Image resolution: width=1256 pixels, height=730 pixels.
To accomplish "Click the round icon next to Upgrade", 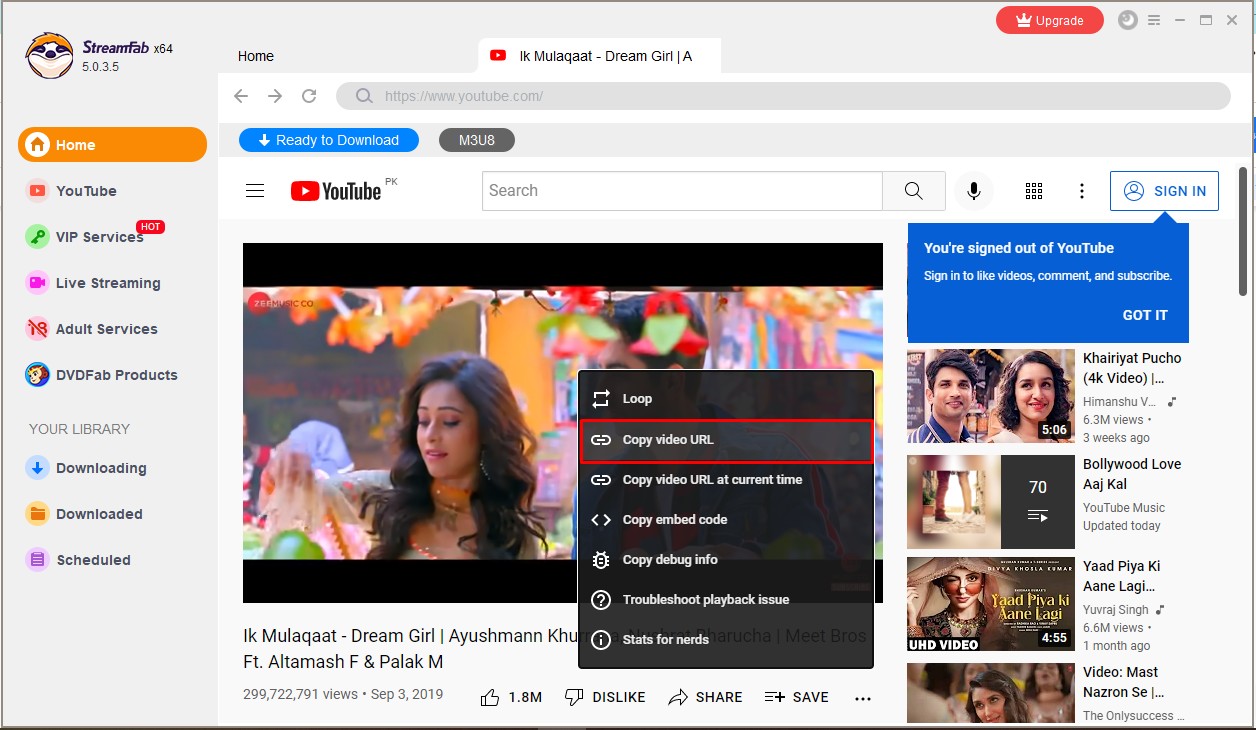I will (1127, 20).
